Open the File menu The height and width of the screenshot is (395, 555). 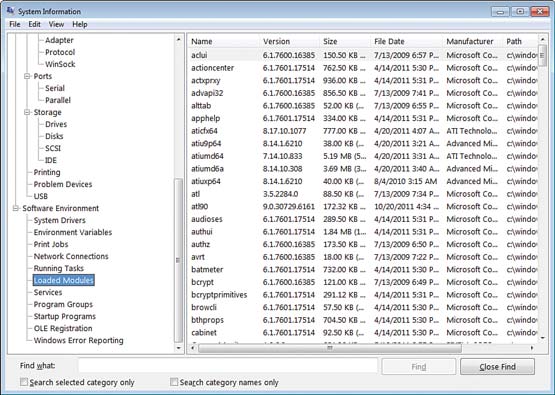[15, 24]
